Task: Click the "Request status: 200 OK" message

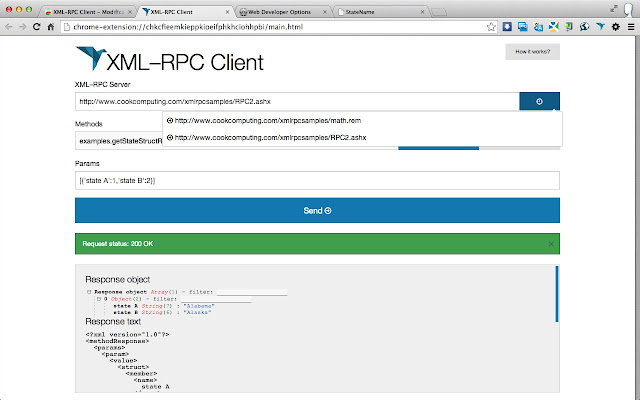Action: (118, 244)
